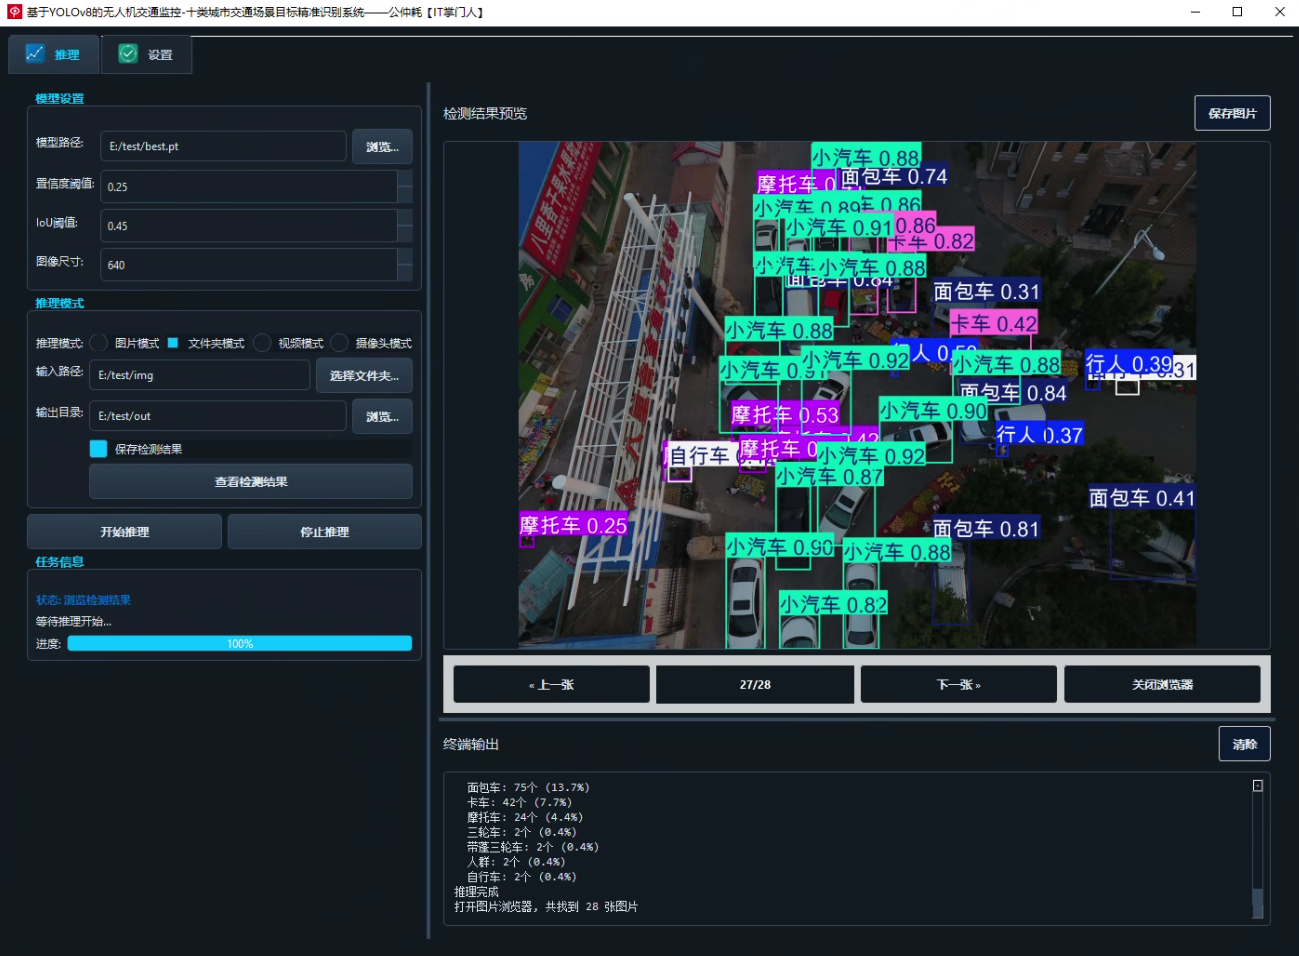Screen dimensions: 1299x956
Task: Decrease the 图像尺寸 value with down arrow
Action: [x=404, y=273]
